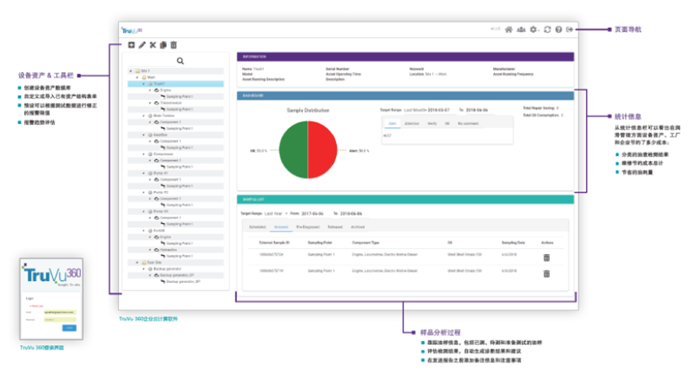
Task: Click blue login button in TruVu360 login thumbnail
Action: 69,328
